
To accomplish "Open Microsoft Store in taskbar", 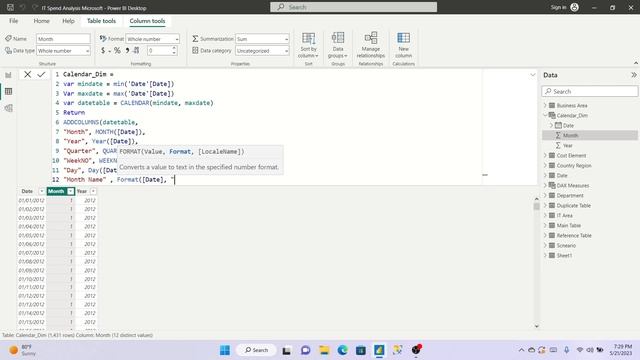I will point(361,350).
